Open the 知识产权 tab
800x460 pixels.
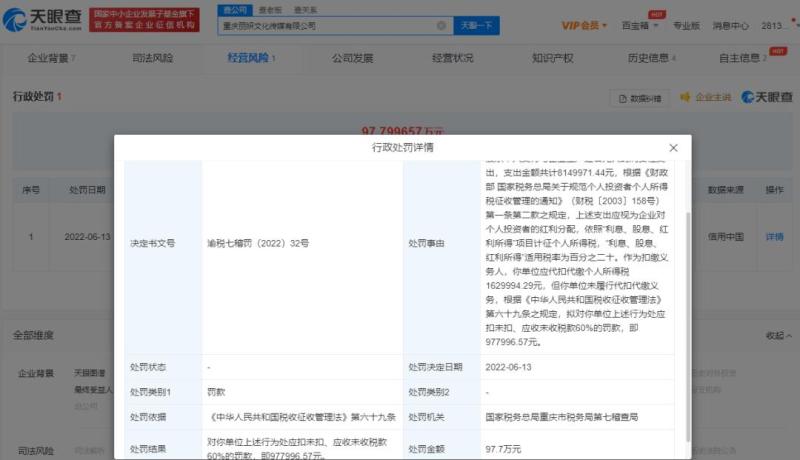552,58
